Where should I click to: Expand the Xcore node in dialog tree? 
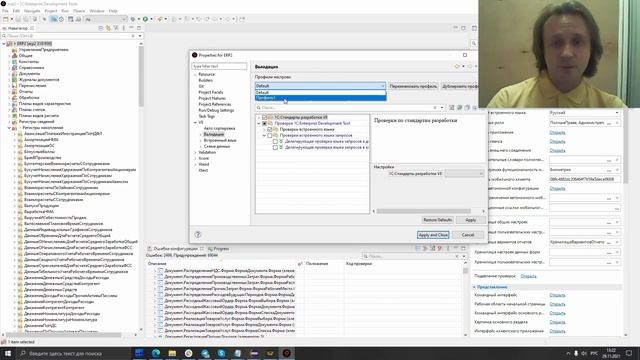[196, 158]
